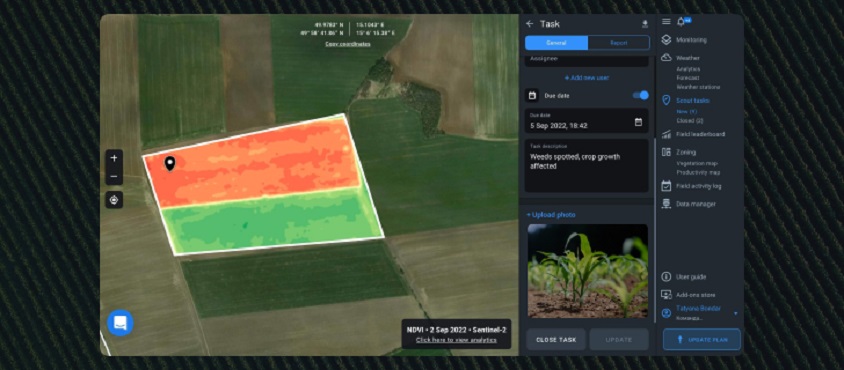
Task: Open Monitoring in the sidebar
Action: click(x=692, y=40)
